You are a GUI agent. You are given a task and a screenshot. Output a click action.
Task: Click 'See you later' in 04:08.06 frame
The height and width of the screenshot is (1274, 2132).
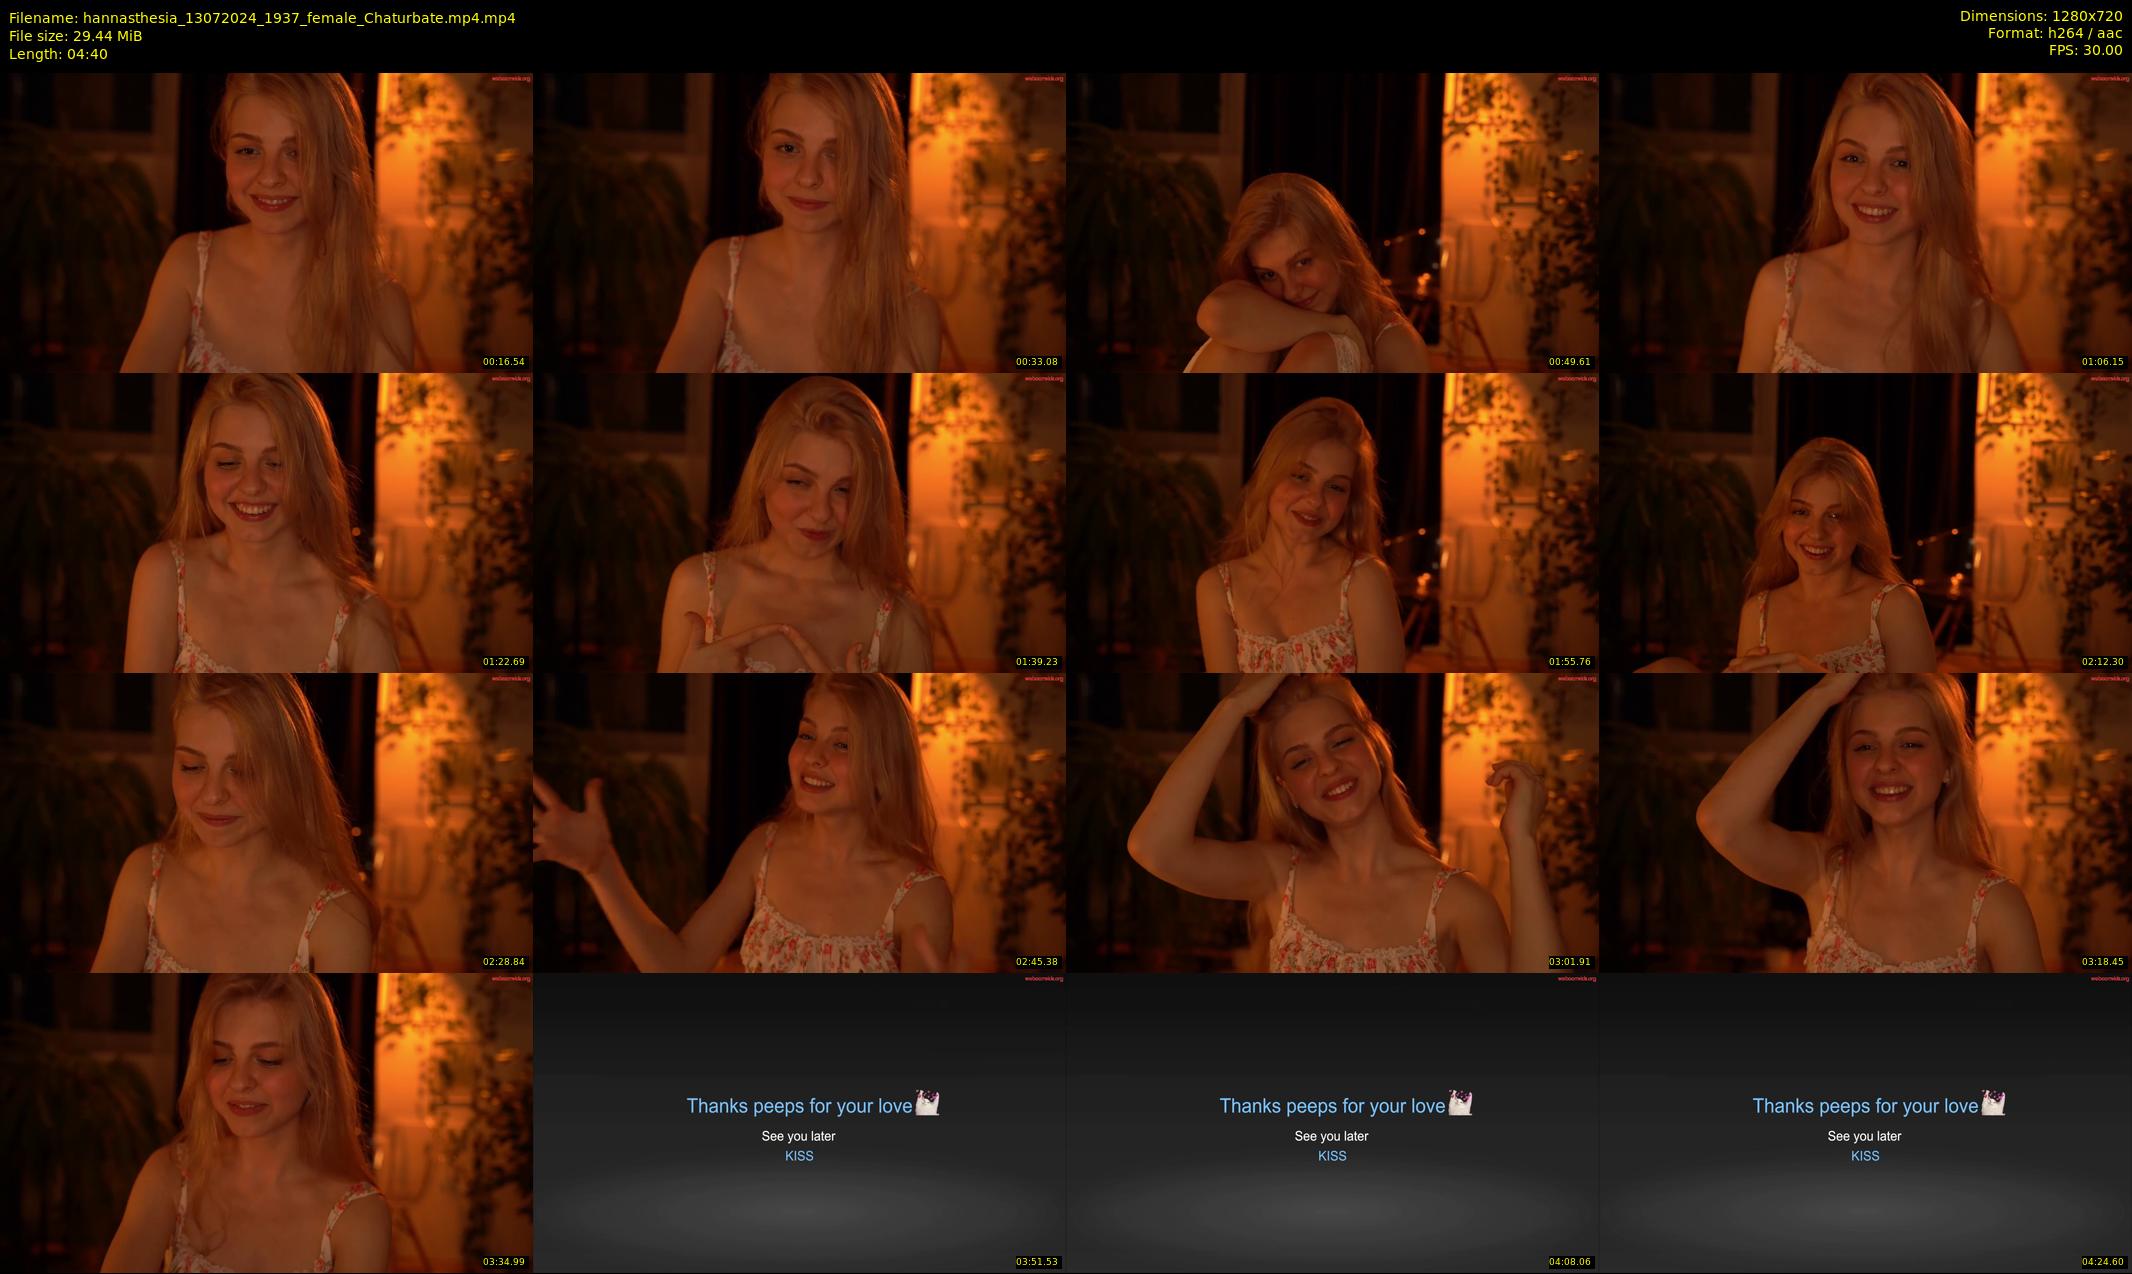tap(1331, 1136)
